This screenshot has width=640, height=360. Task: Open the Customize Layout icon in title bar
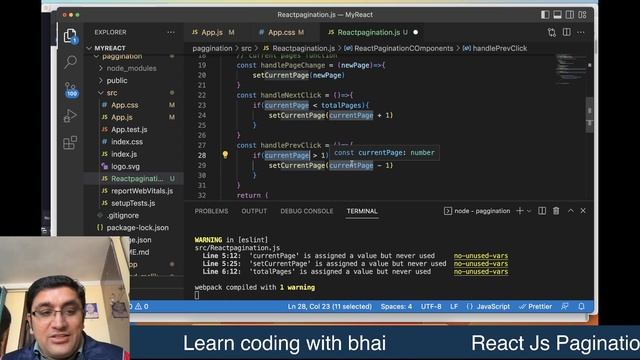(582, 15)
